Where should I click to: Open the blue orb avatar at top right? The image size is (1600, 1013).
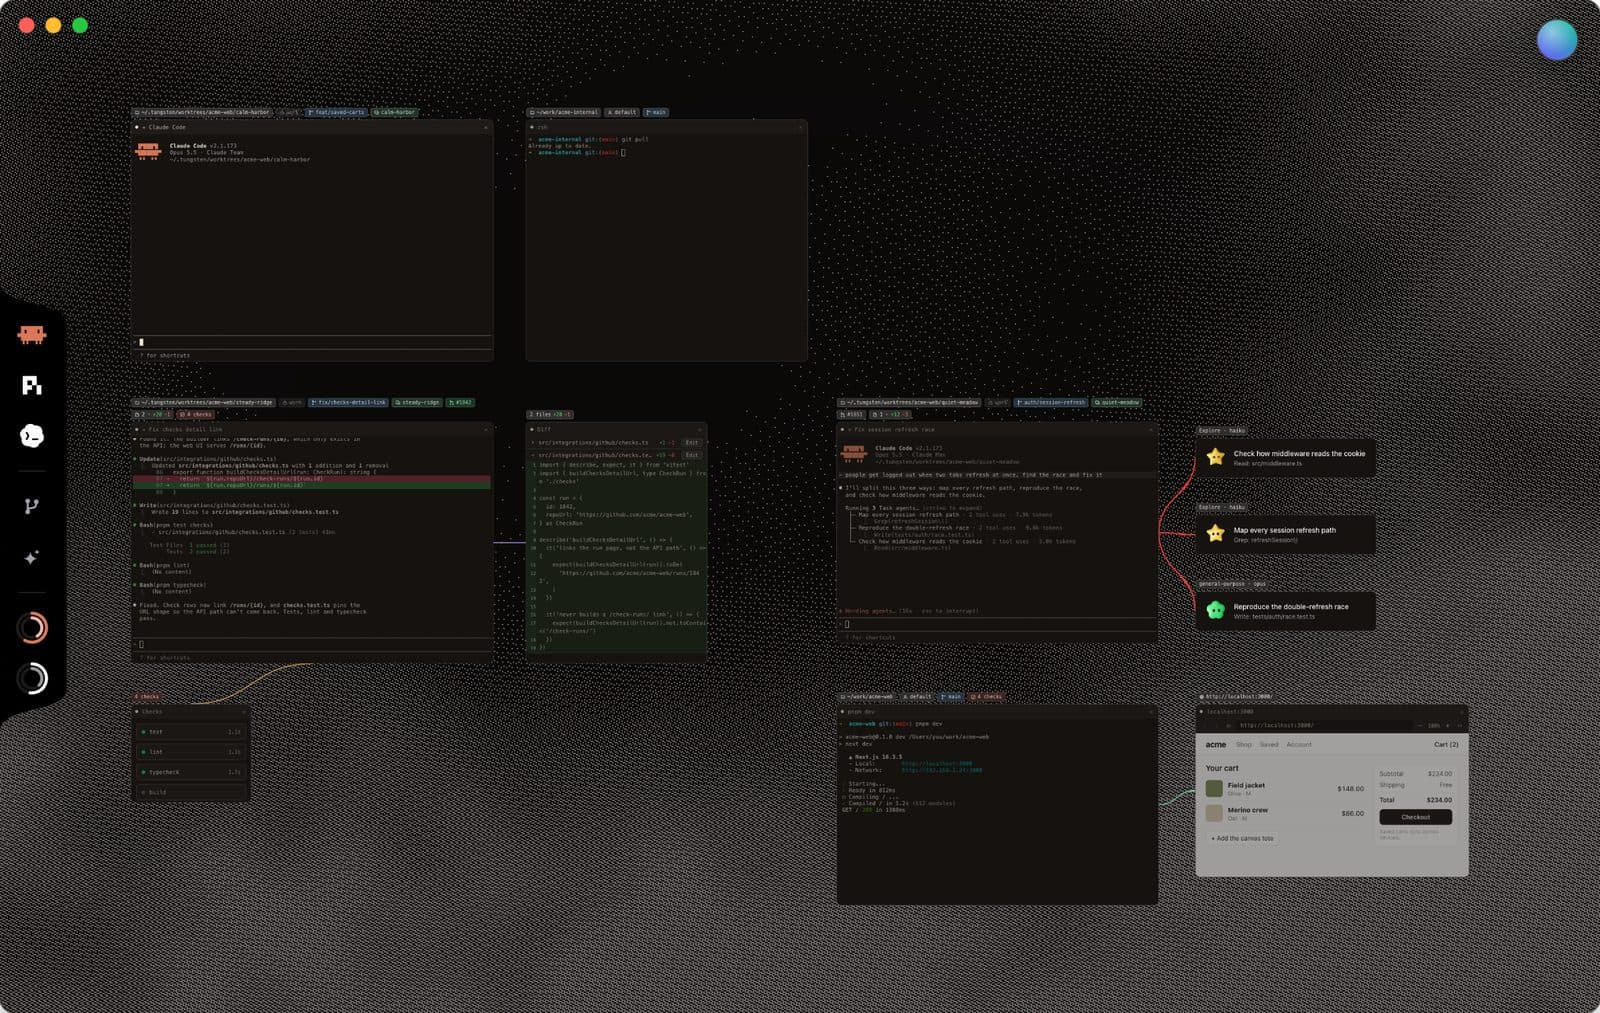[1557, 40]
